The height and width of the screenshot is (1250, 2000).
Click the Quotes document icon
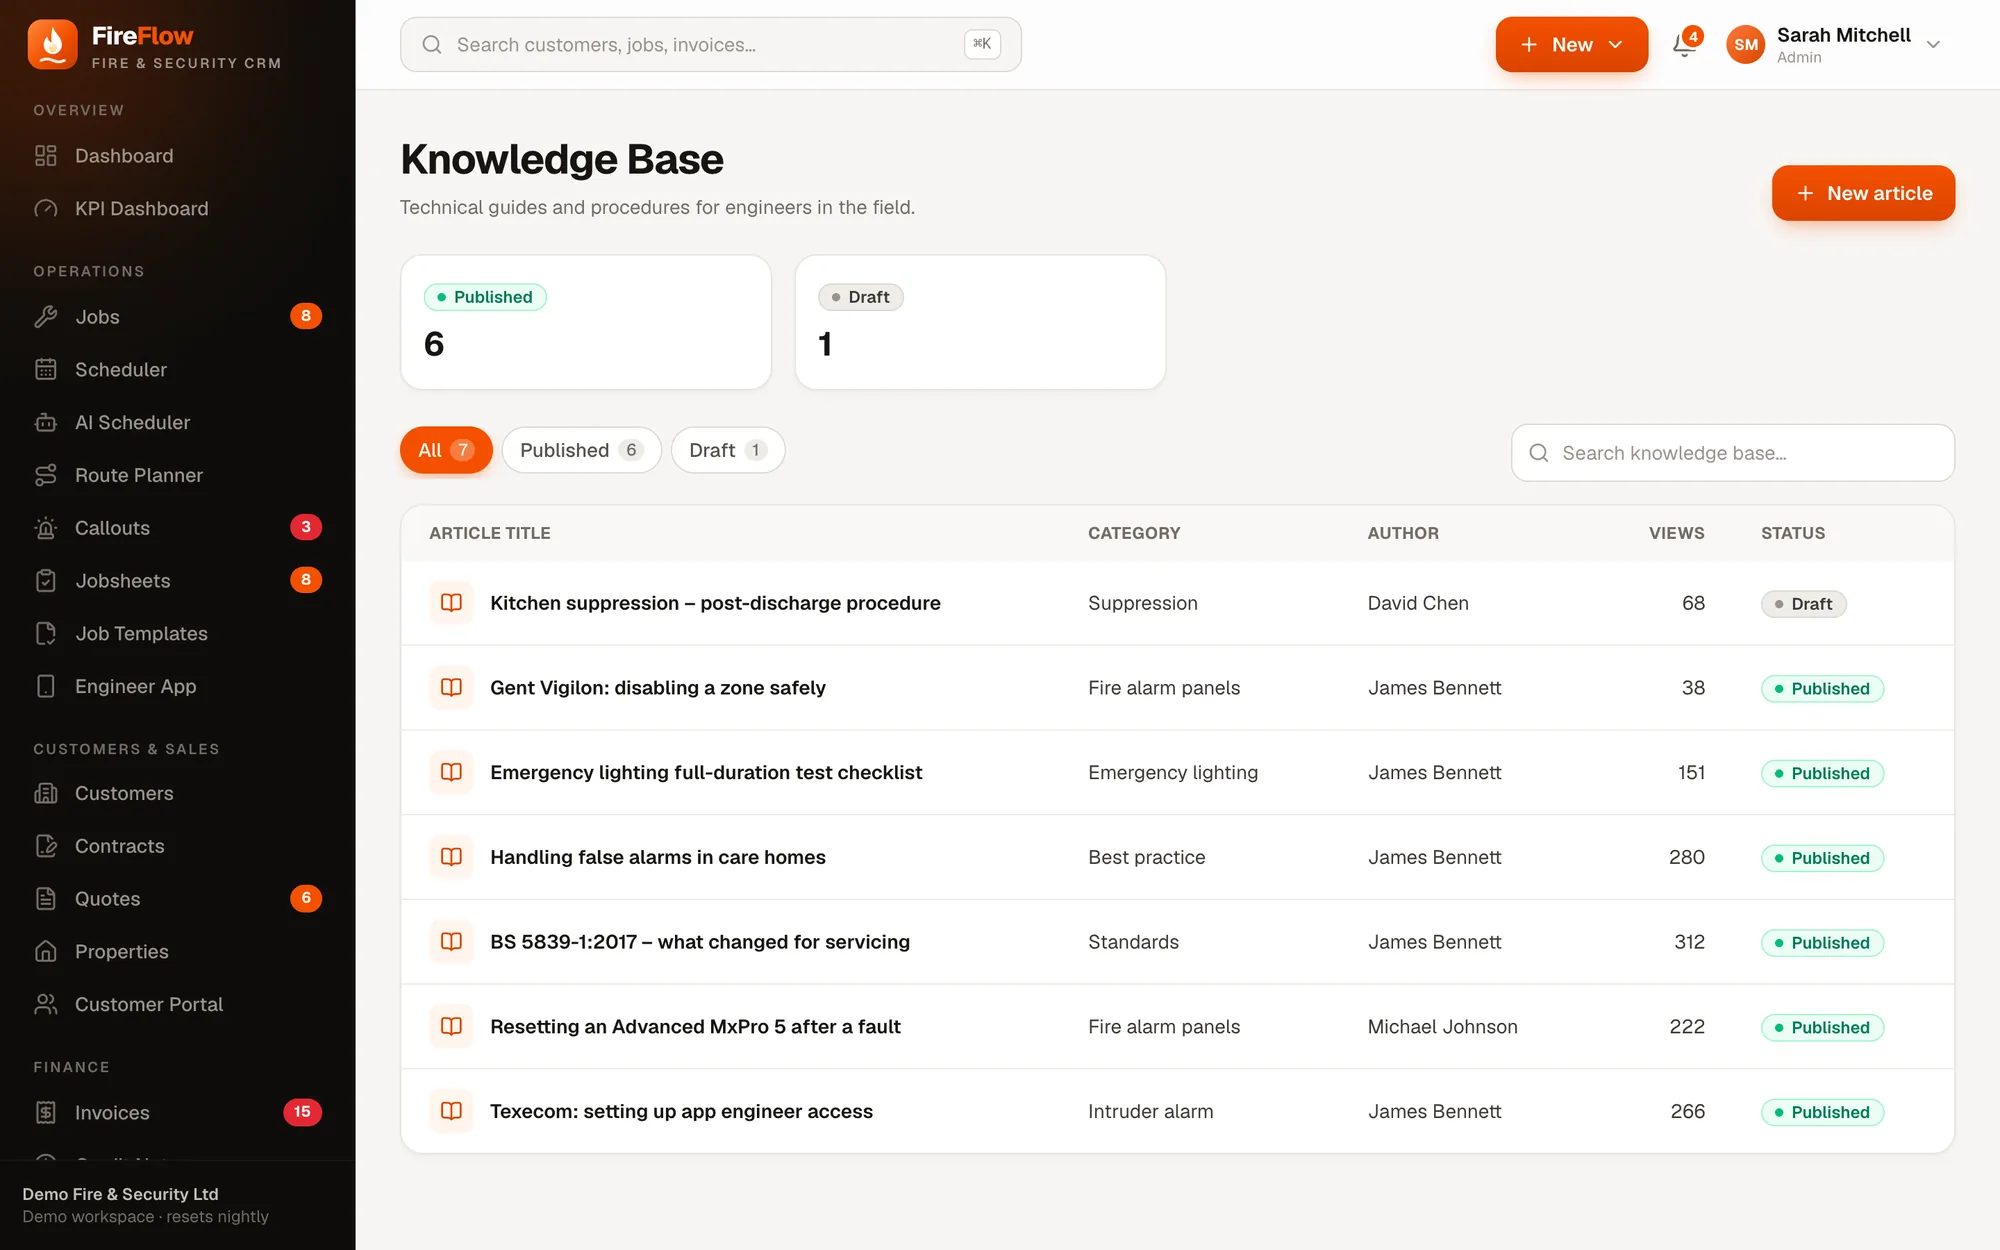pos(46,899)
